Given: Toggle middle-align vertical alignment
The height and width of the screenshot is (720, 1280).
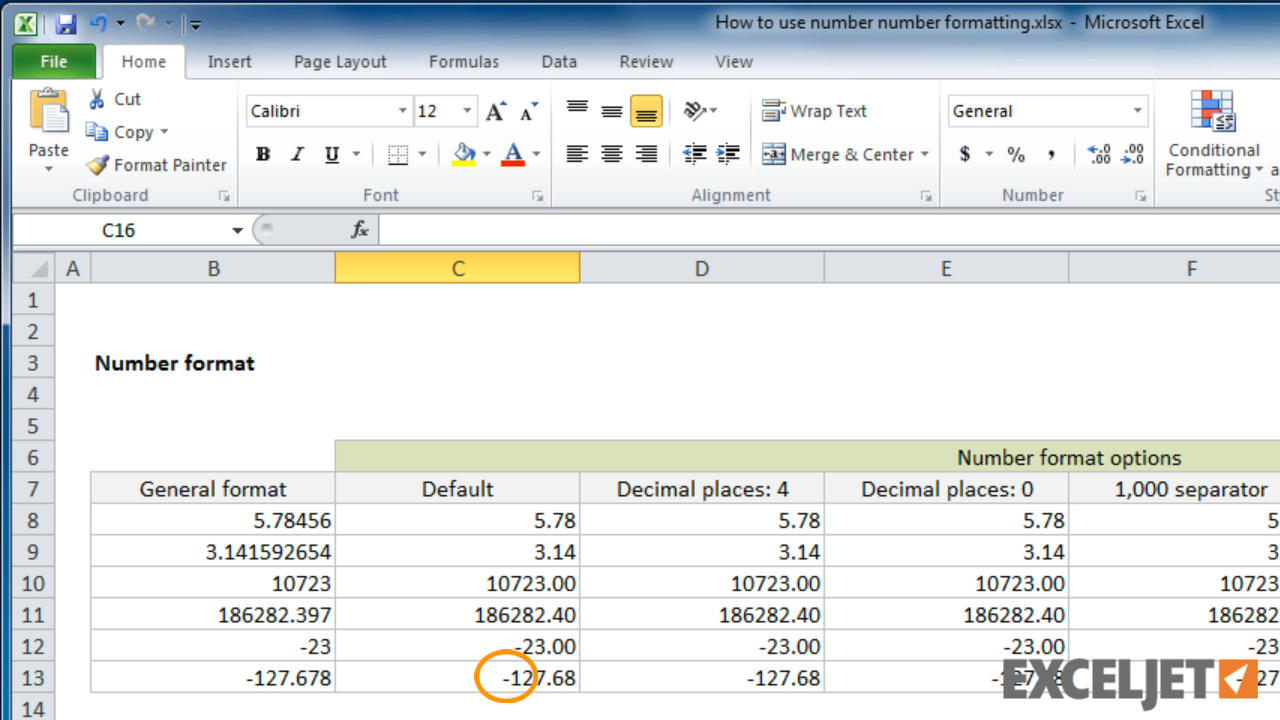Looking at the screenshot, I should (611, 111).
